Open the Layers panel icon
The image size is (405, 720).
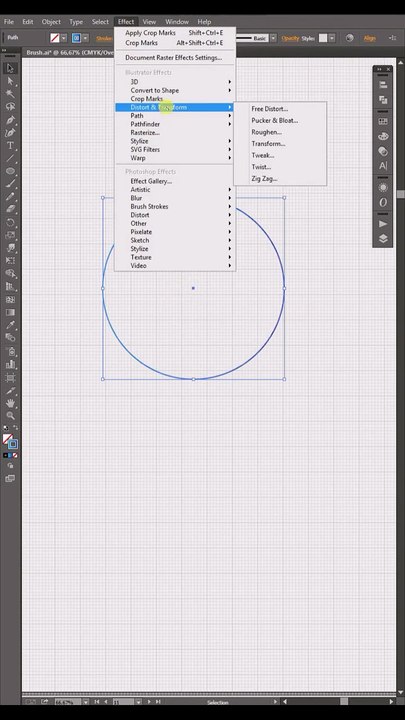point(383,239)
